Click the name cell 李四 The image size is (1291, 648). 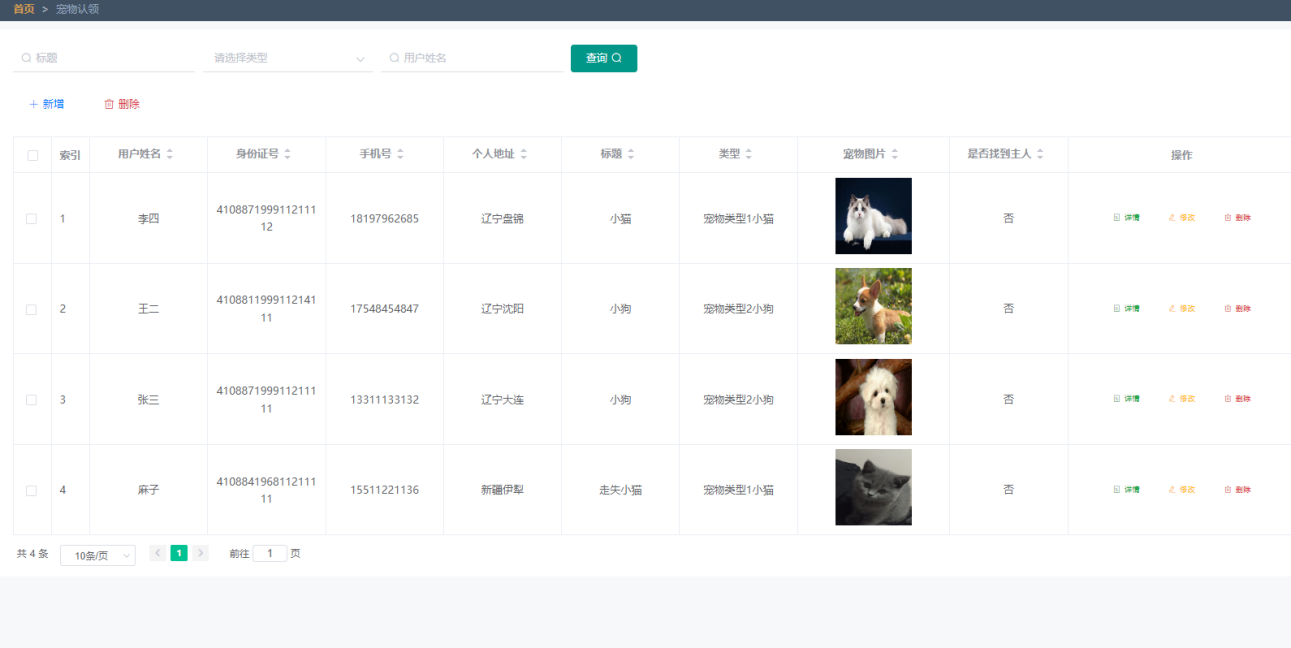point(148,218)
